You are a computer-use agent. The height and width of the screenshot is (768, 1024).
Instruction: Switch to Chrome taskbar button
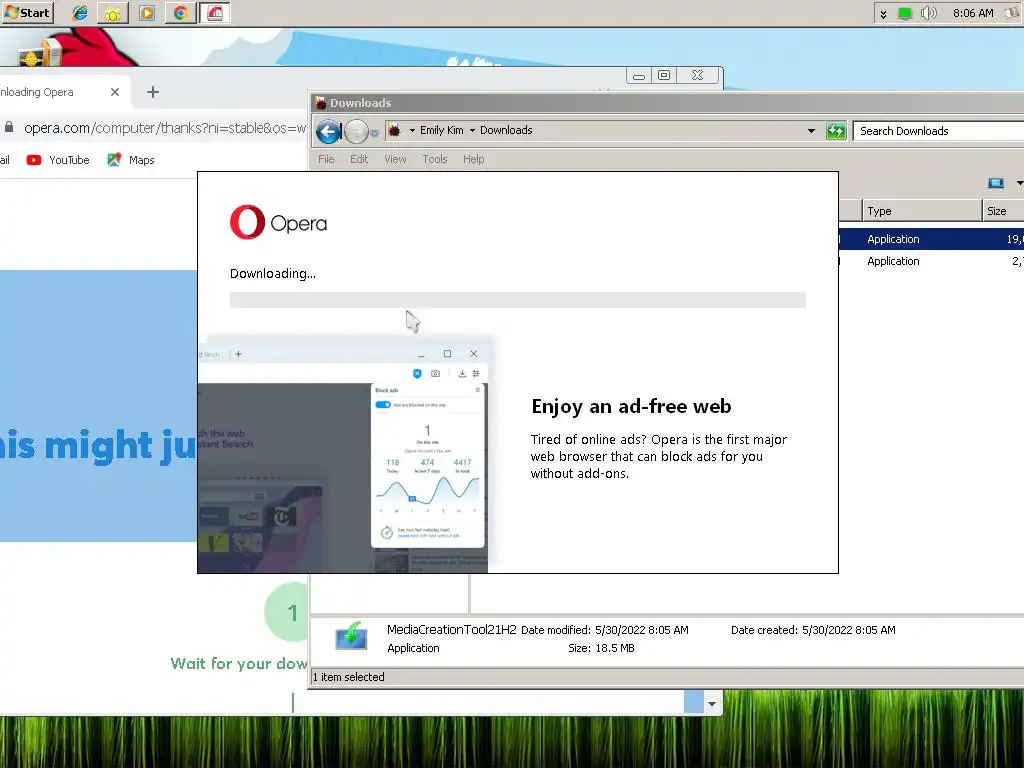pyautogui.click(x=181, y=13)
